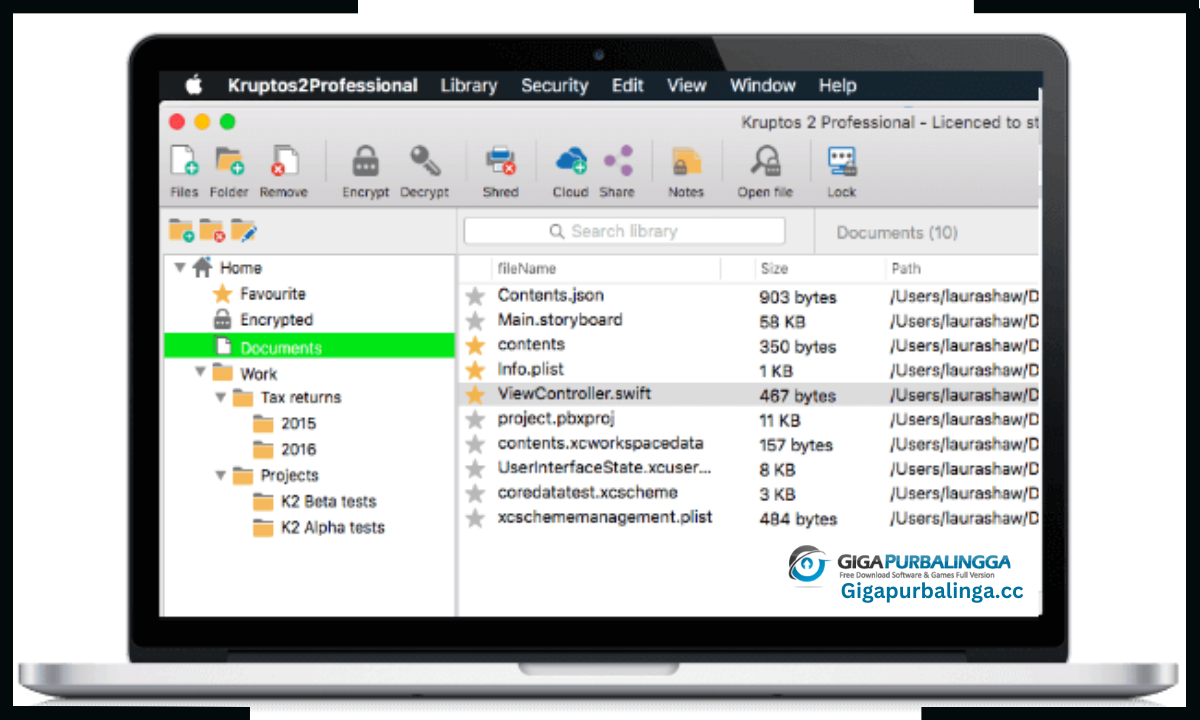
Task: Collapse the Home tree node
Action: (180, 268)
